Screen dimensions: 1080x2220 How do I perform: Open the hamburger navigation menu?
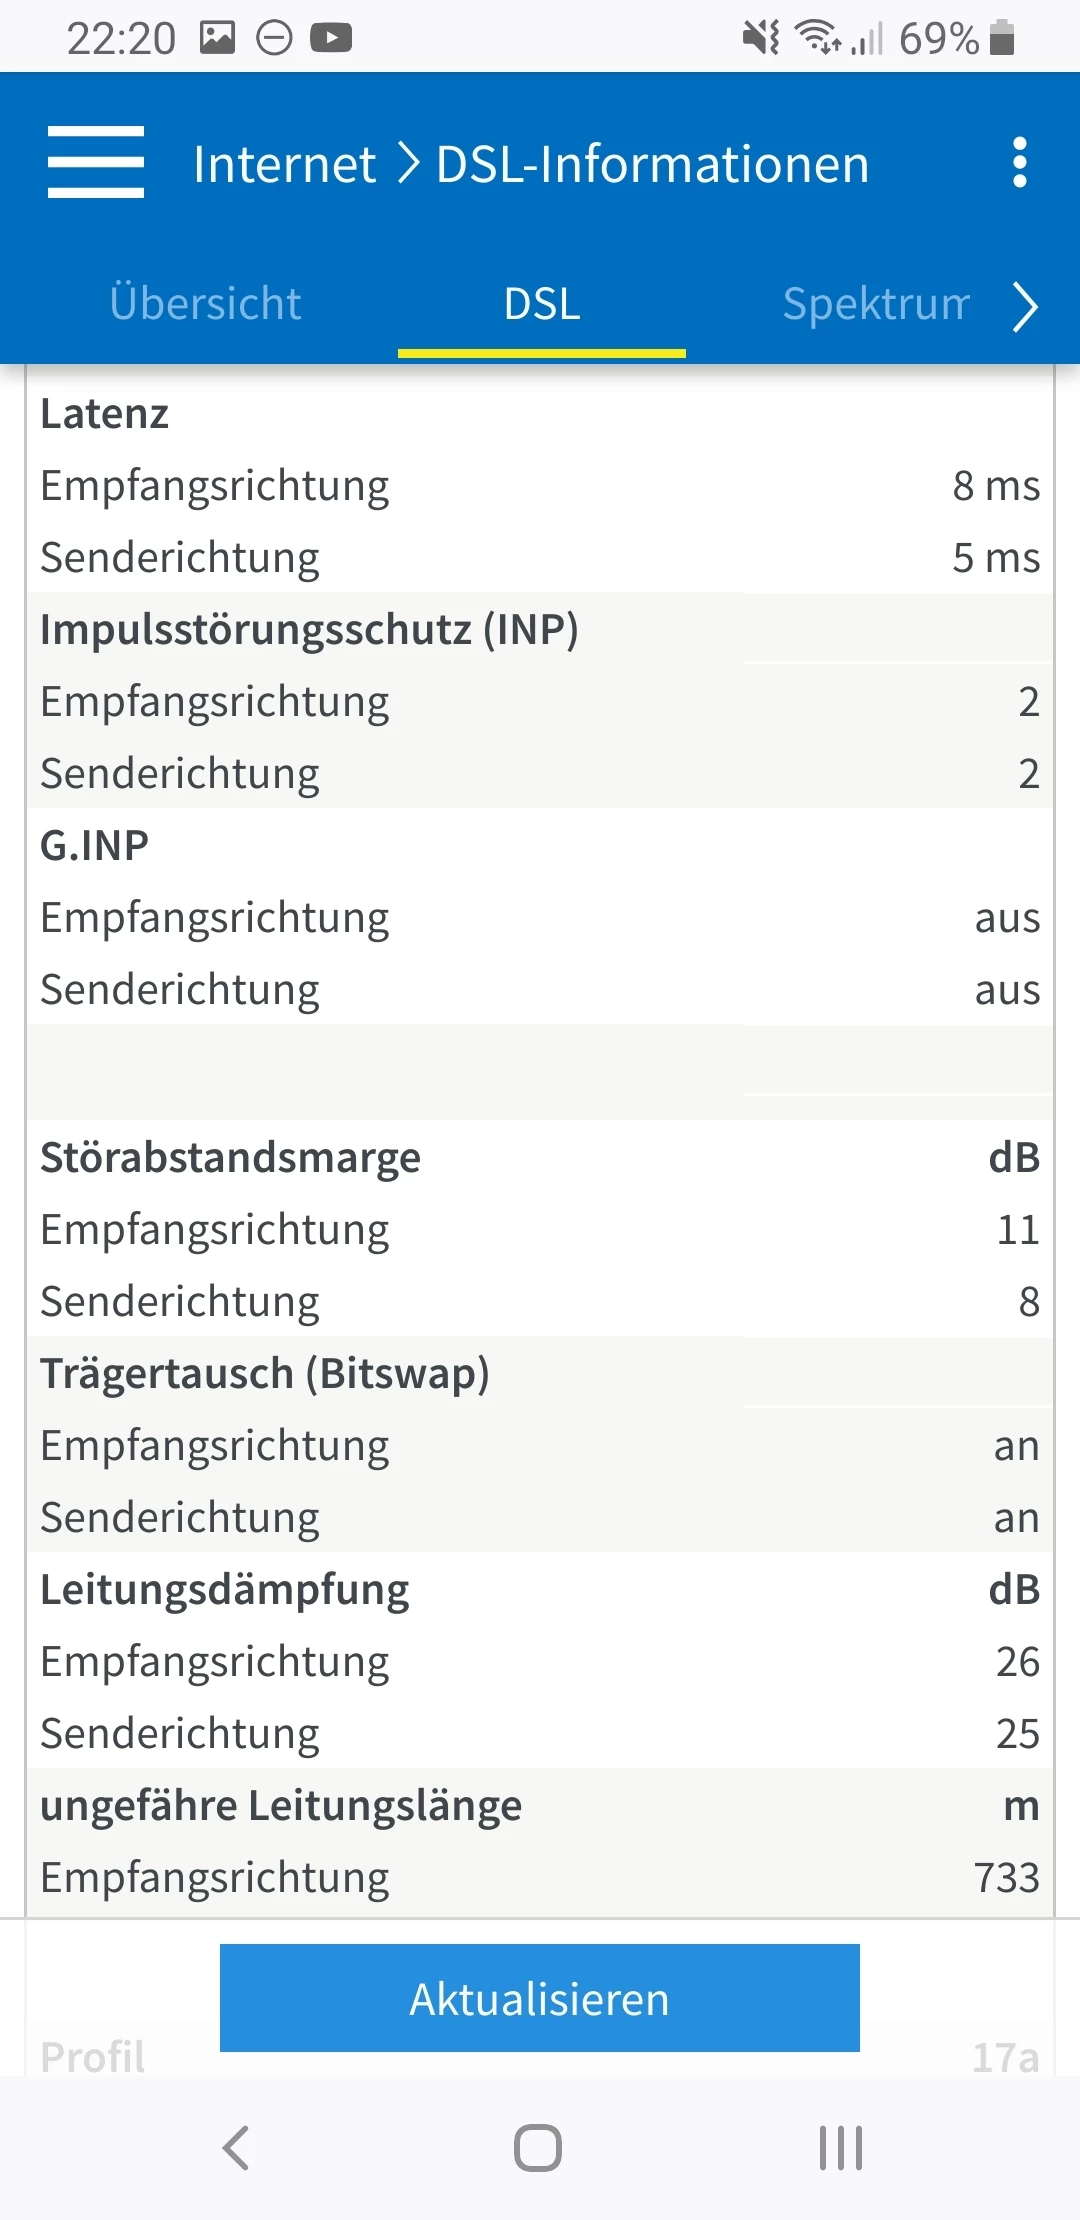[x=96, y=162]
